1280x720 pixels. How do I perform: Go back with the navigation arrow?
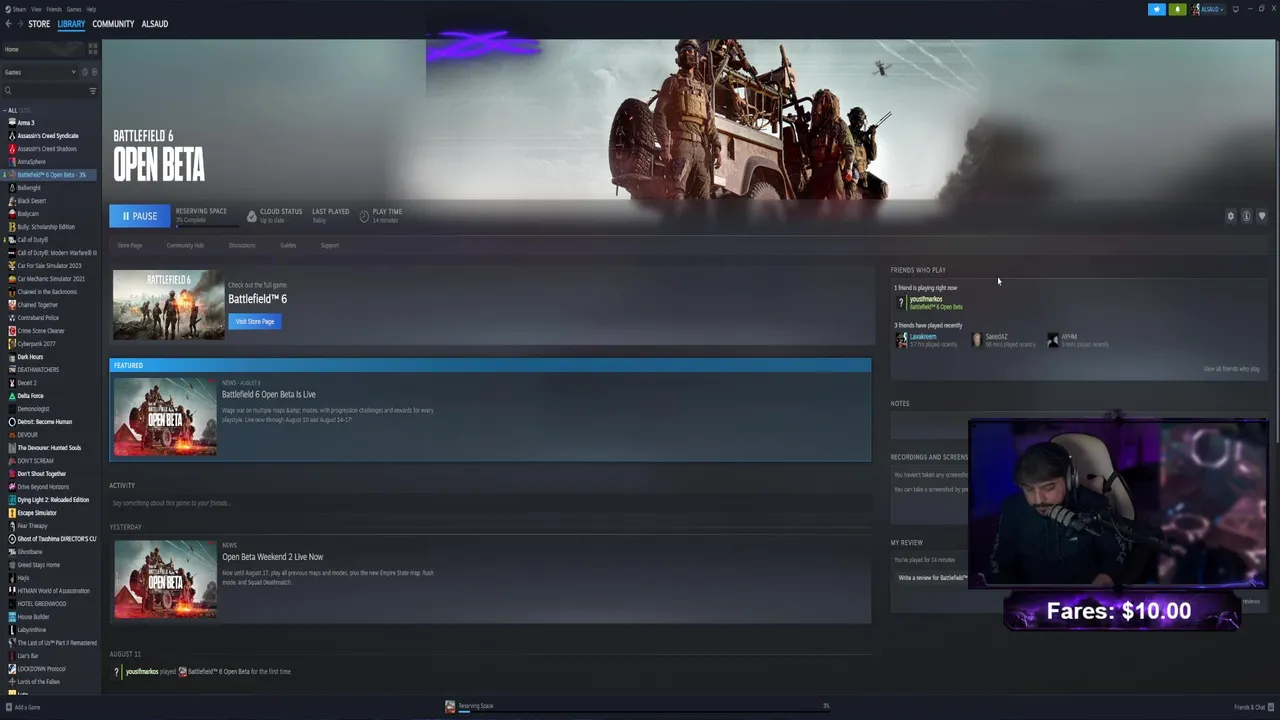8,24
